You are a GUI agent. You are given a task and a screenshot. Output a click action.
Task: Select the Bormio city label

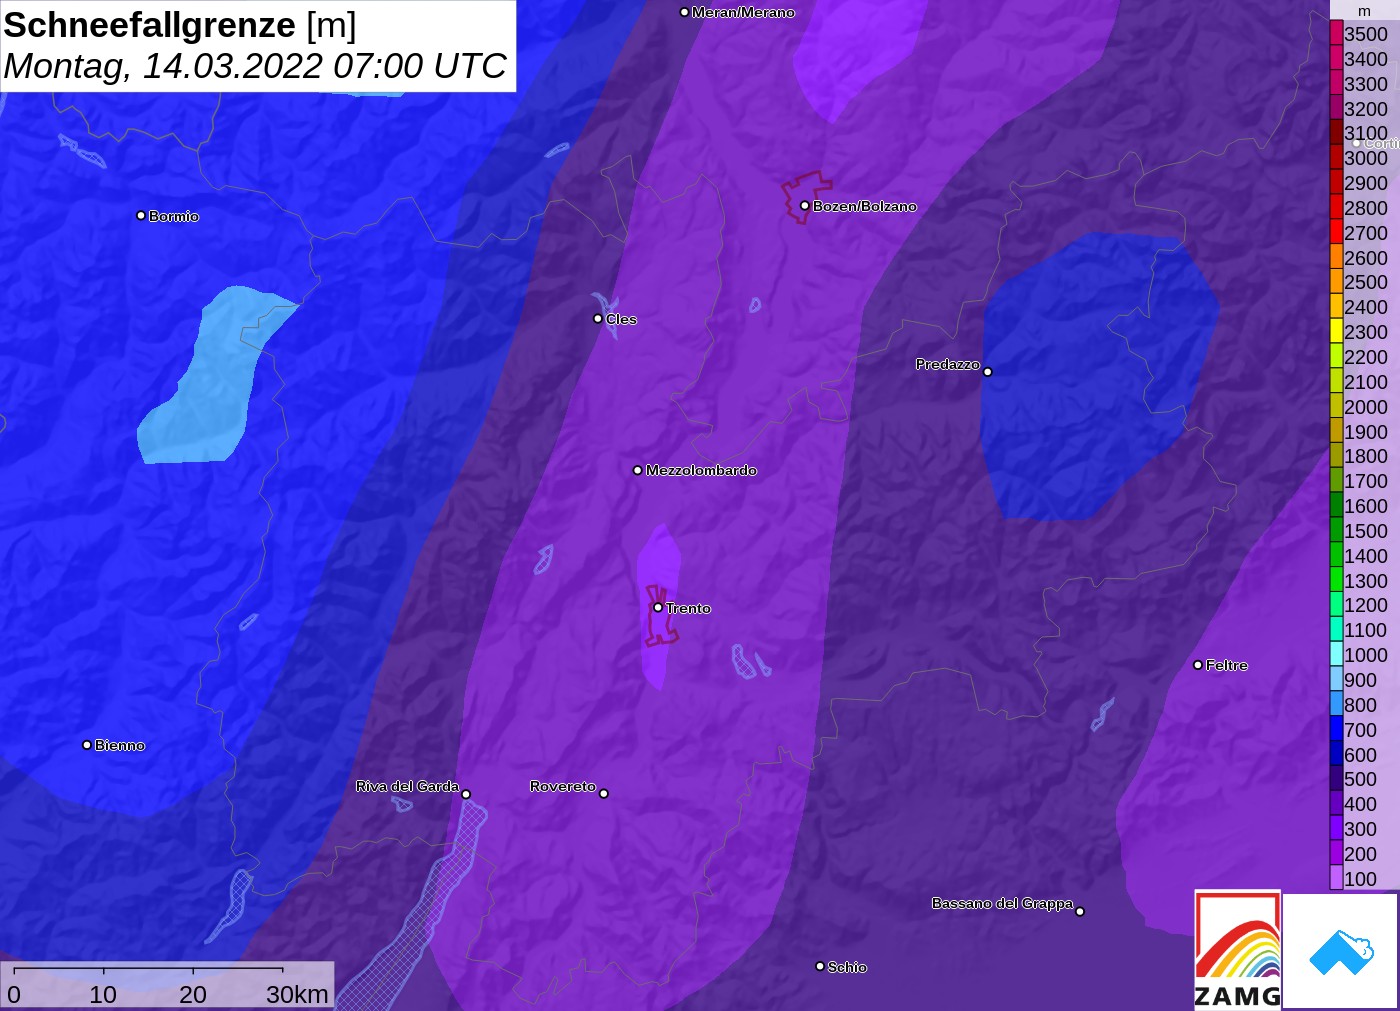click(x=174, y=216)
